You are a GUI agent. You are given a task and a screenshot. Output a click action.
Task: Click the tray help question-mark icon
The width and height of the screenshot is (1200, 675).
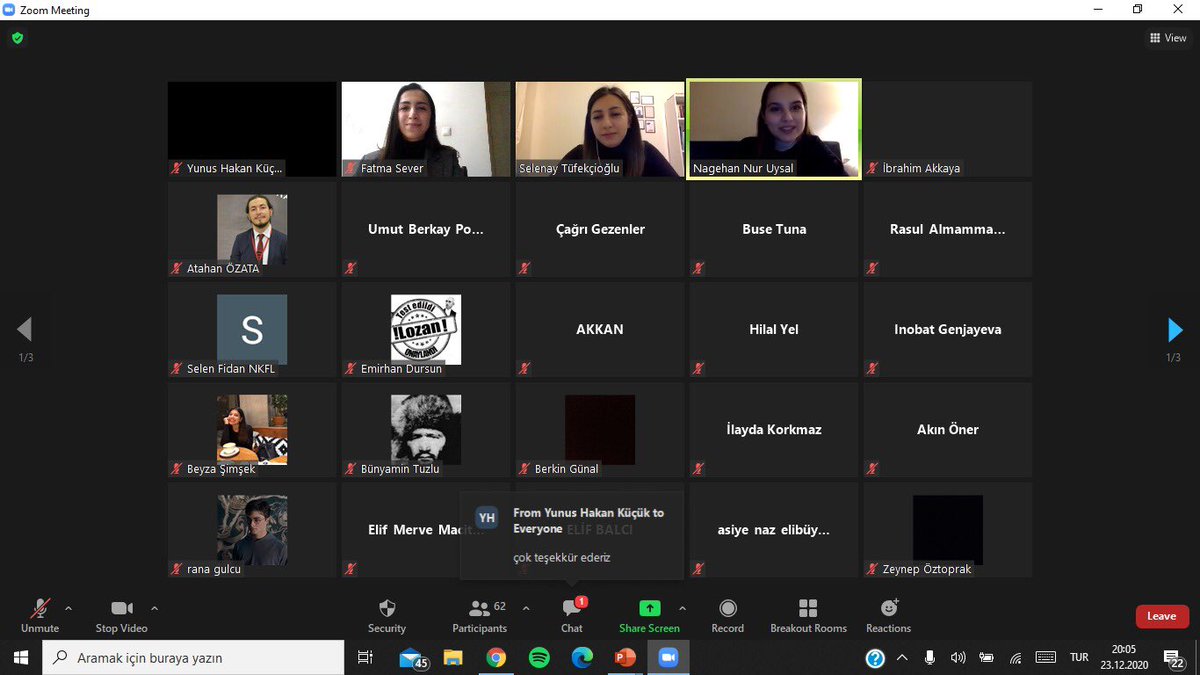coord(875,658)
